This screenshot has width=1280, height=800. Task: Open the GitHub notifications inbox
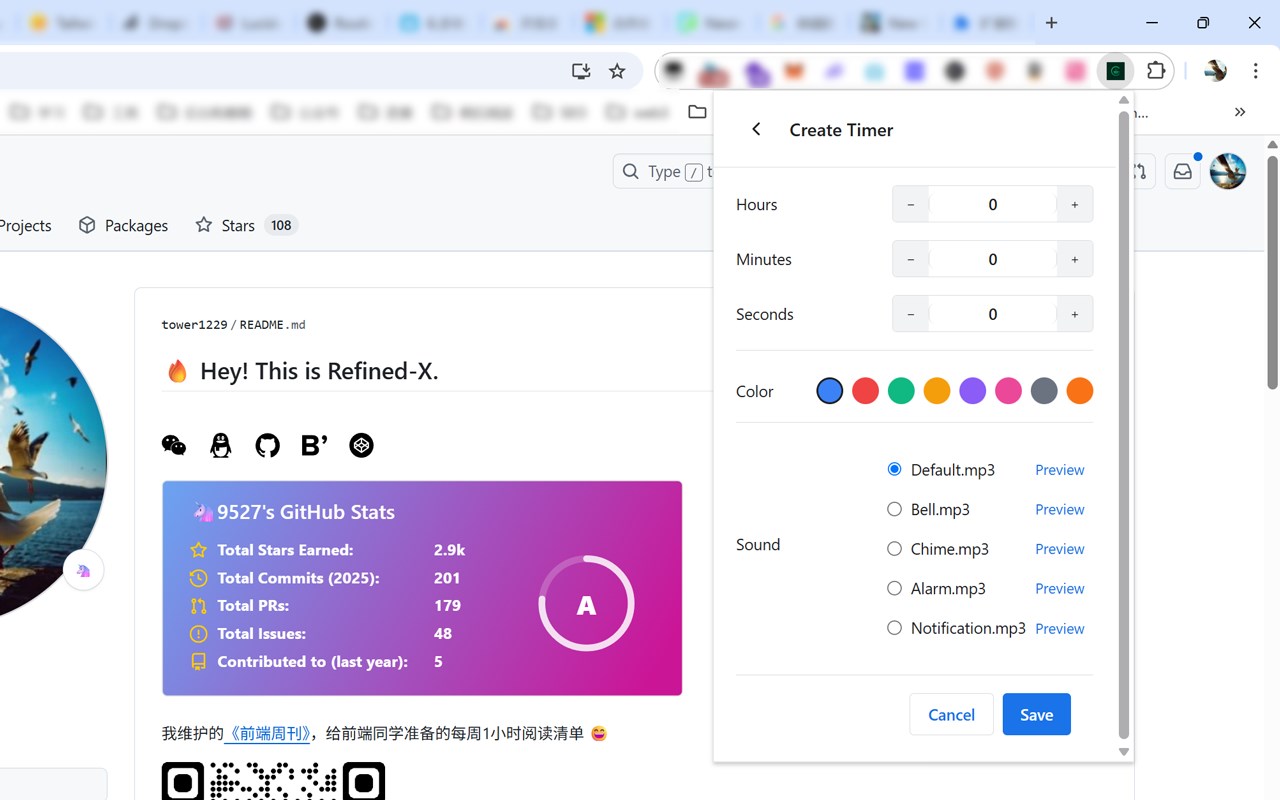click(x=1183, y=172)
